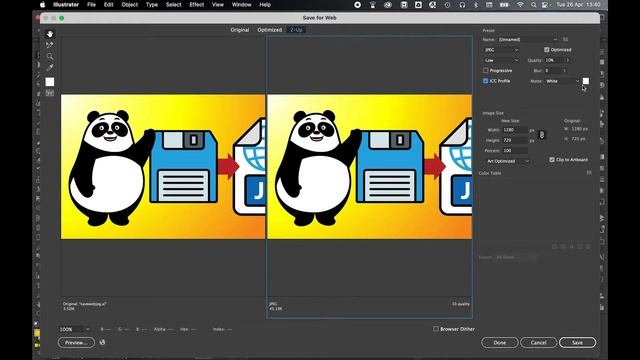Open the Type menu
The height and width of the screenshot is (360, 640).
(152, 5)
